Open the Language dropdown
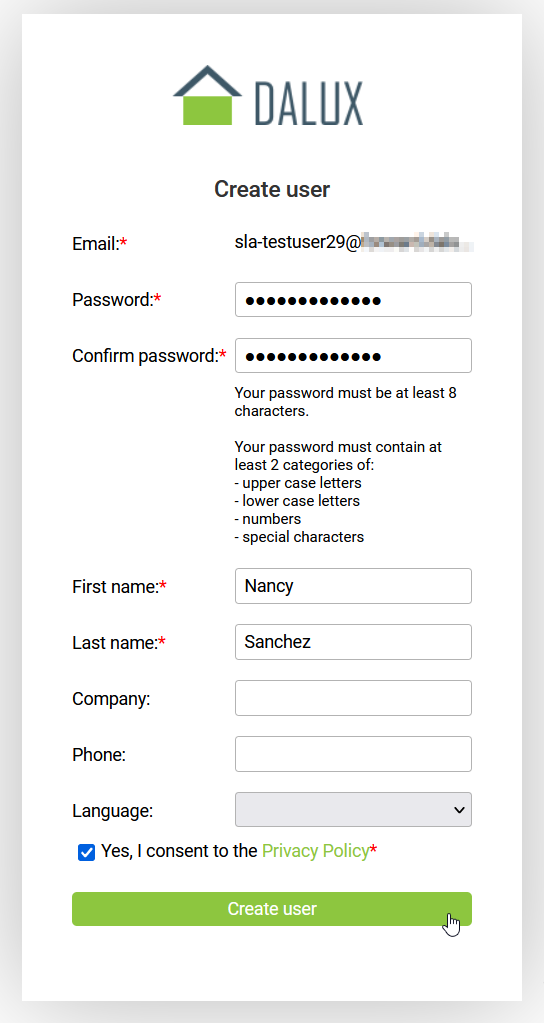 pos(353,810)
